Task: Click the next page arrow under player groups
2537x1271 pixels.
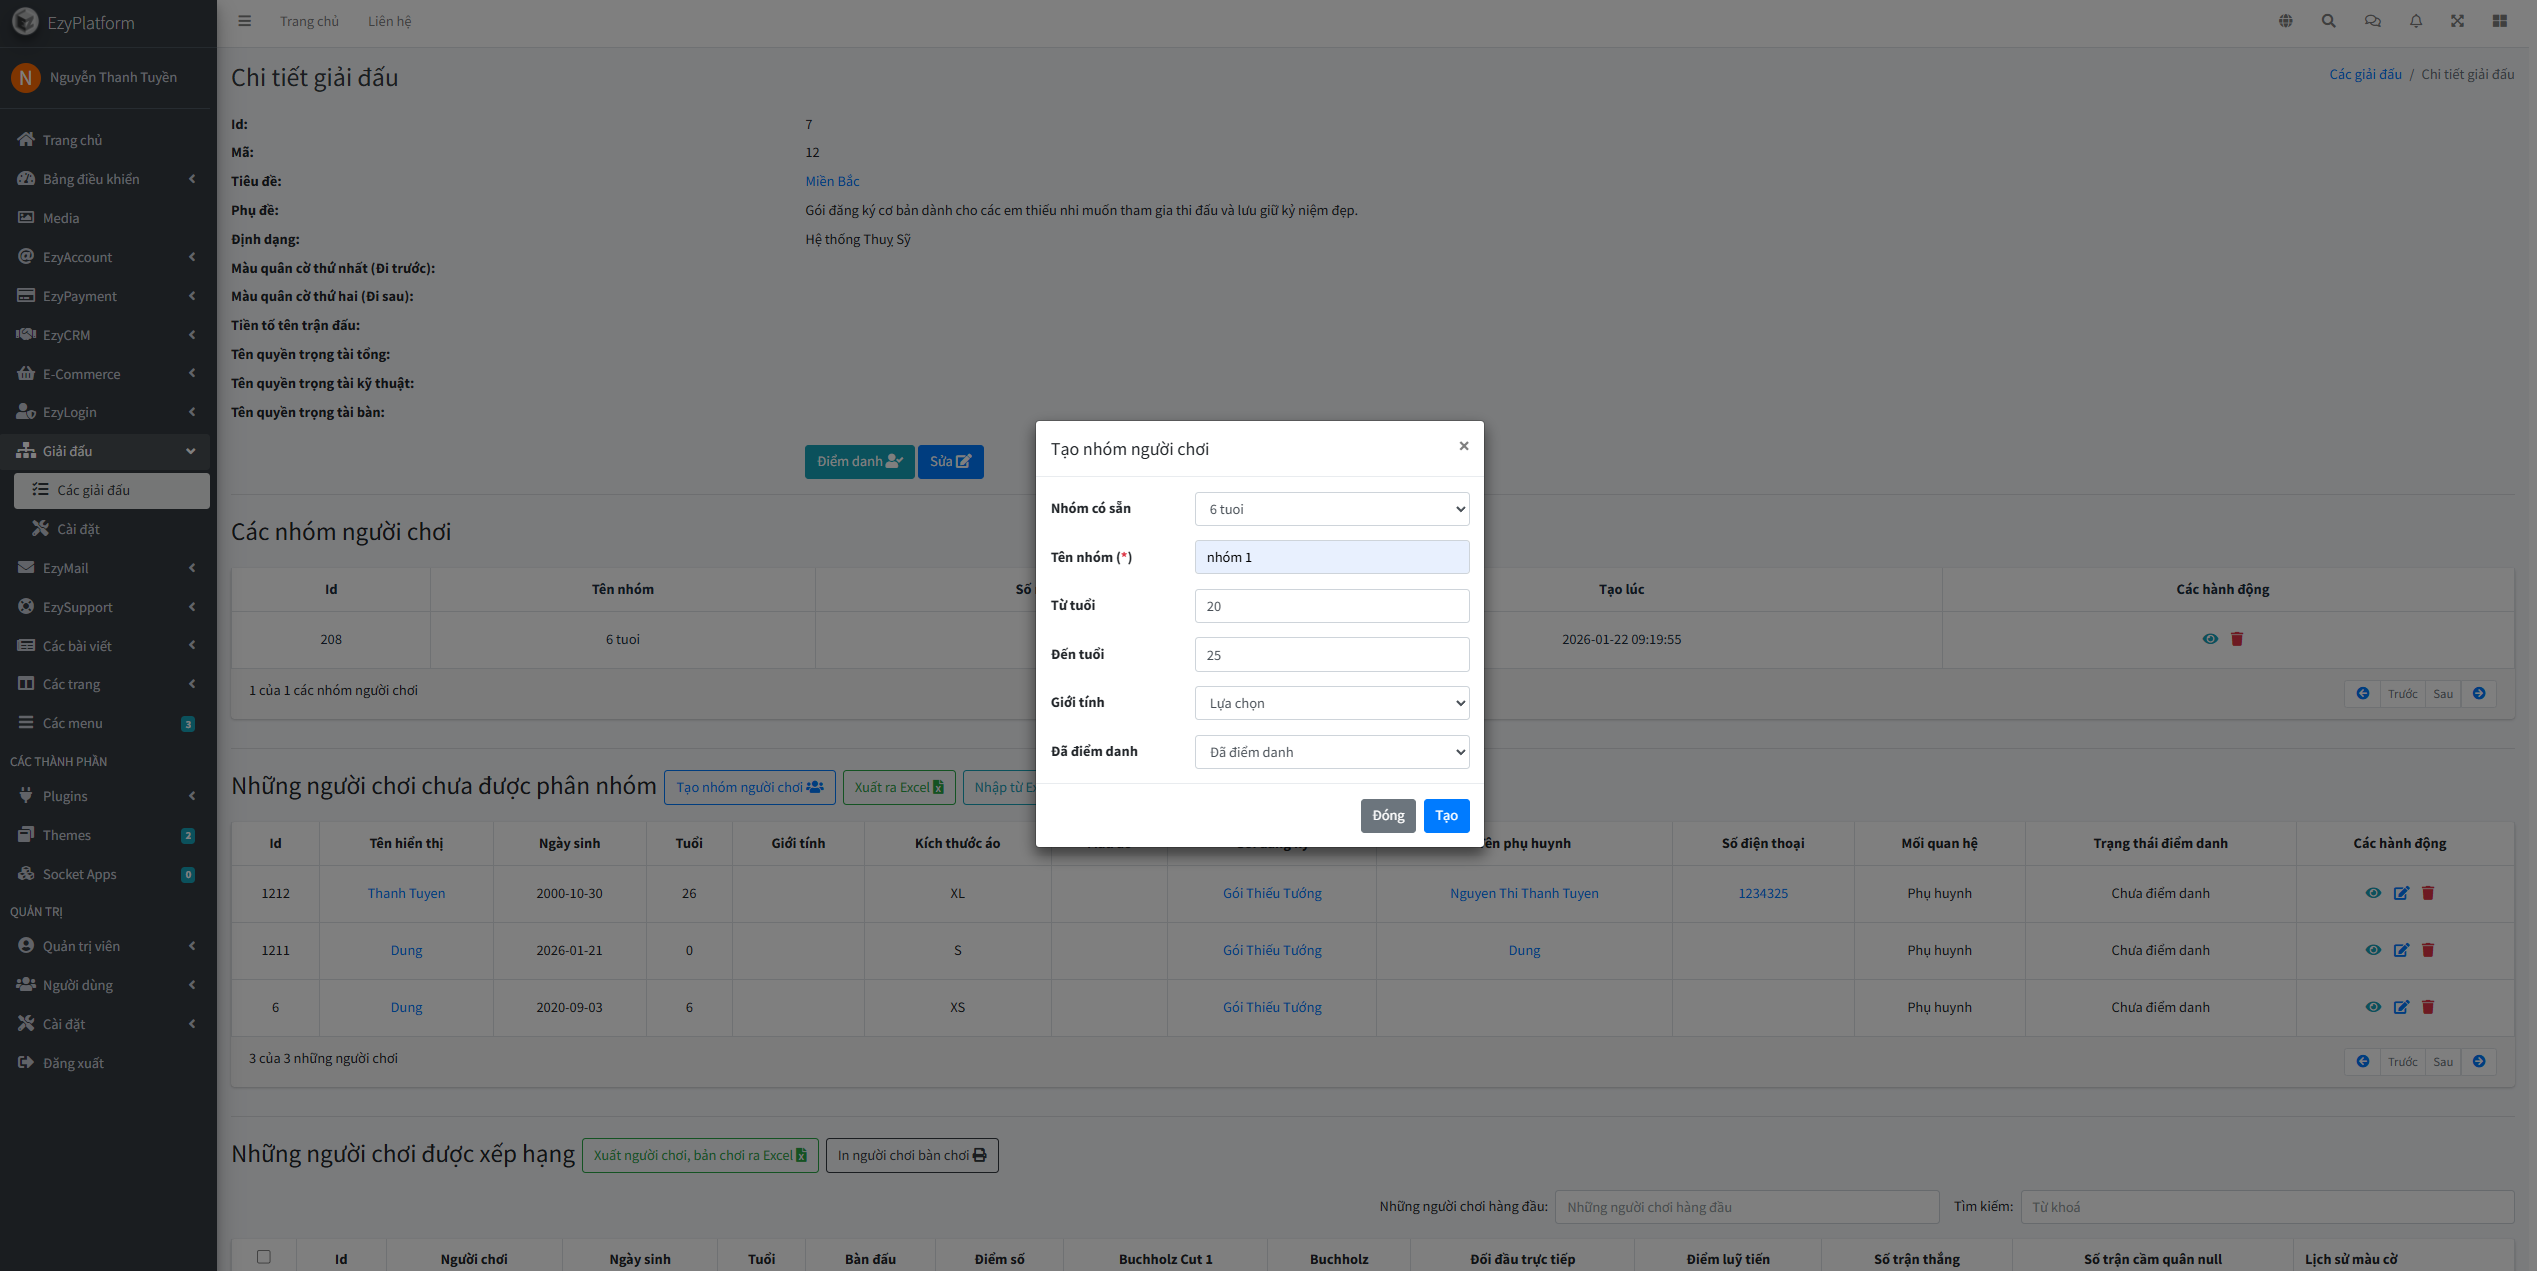Action: [2479, 694]
